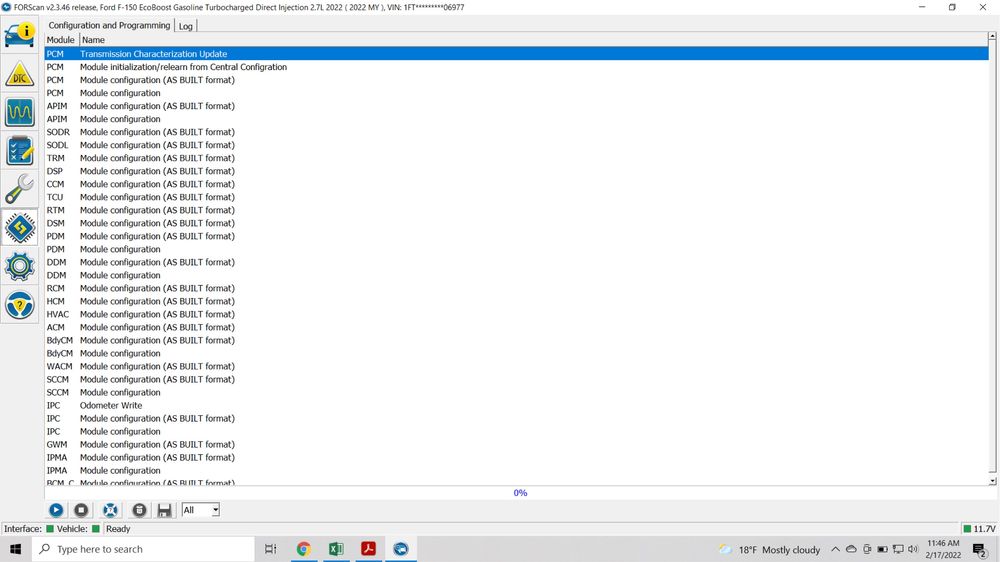The image size is (1000, 562).
Task: Select SCCM plain Module configuration row
Action: click(x=517, y=392)
